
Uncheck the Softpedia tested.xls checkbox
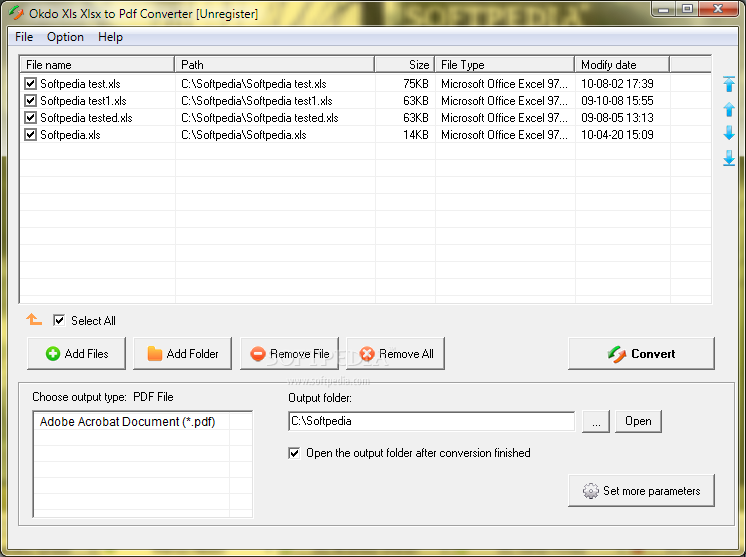(x=30, y=117)
